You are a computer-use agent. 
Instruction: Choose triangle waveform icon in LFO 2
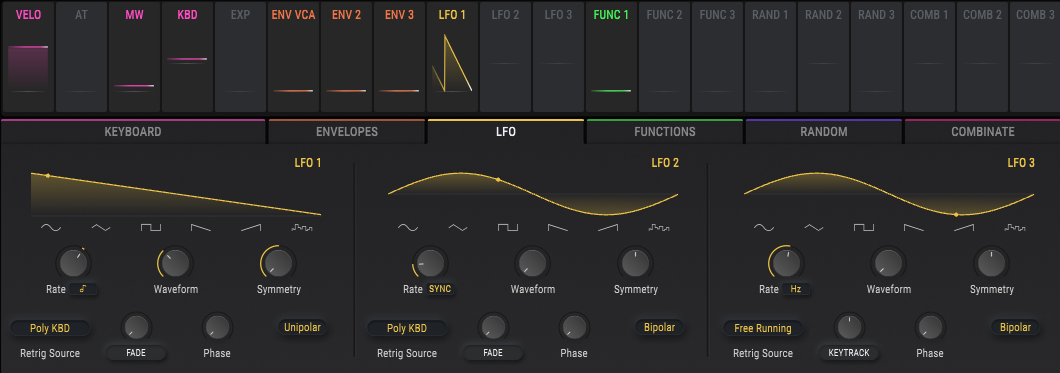coord(458,228)
